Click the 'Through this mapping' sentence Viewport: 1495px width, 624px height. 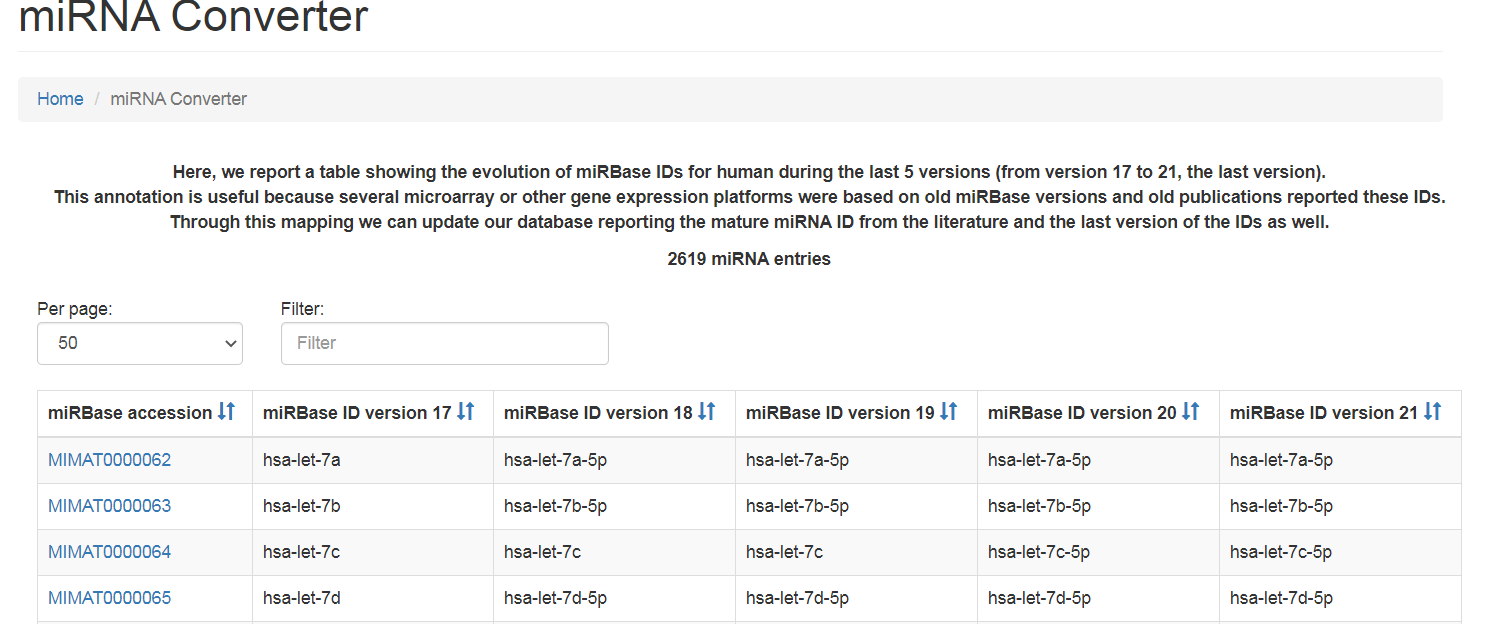[749, 222]
